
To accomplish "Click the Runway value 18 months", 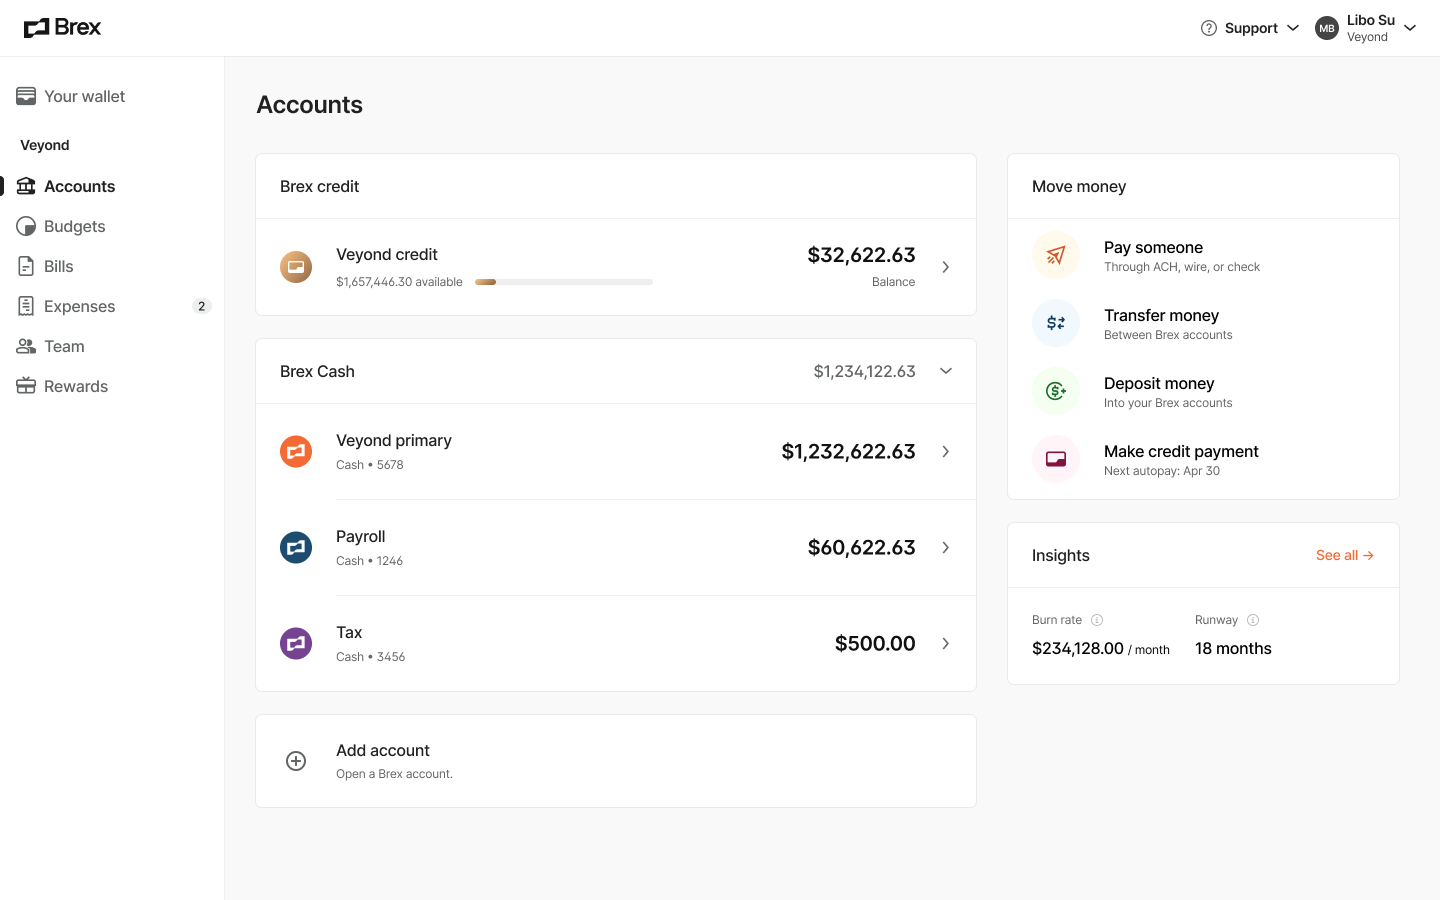I will [x=1233, y=648].
